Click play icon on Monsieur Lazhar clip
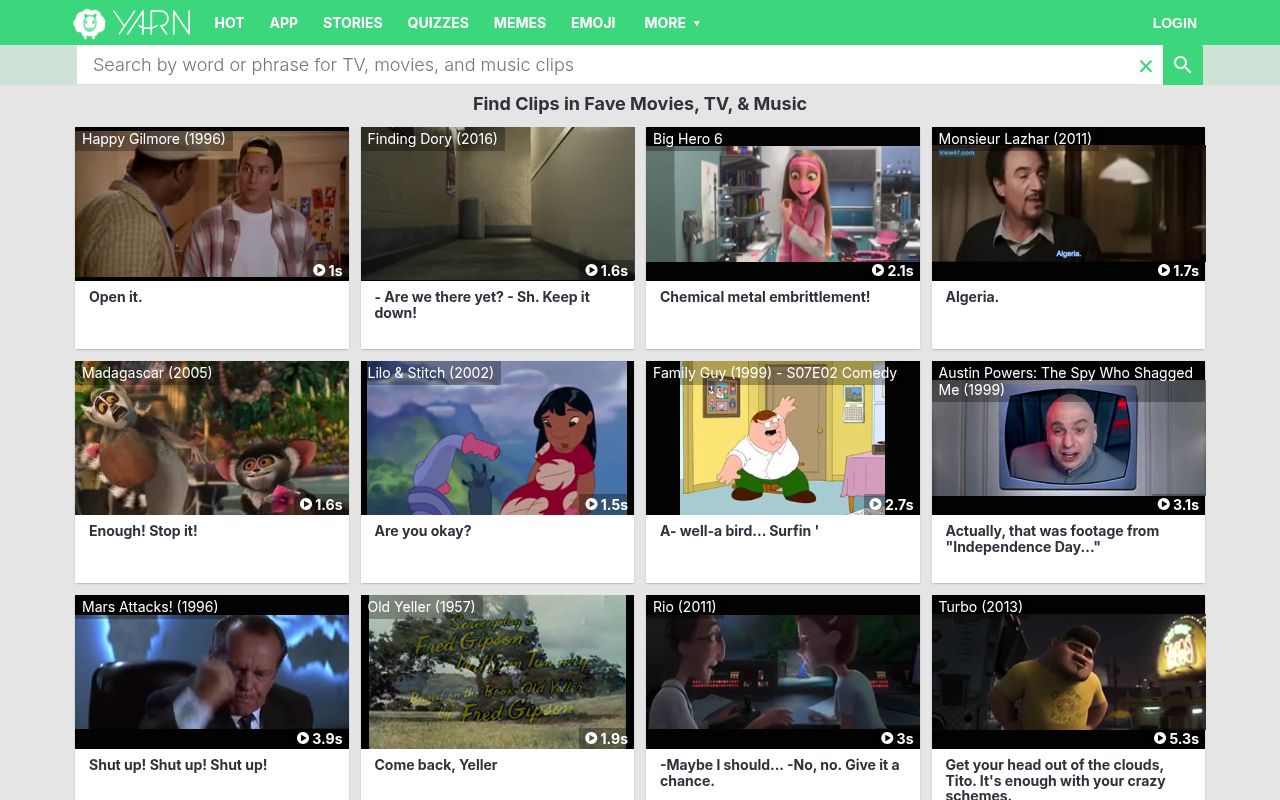Viewport: 1280px width, 800px height. pos(1164,270)
